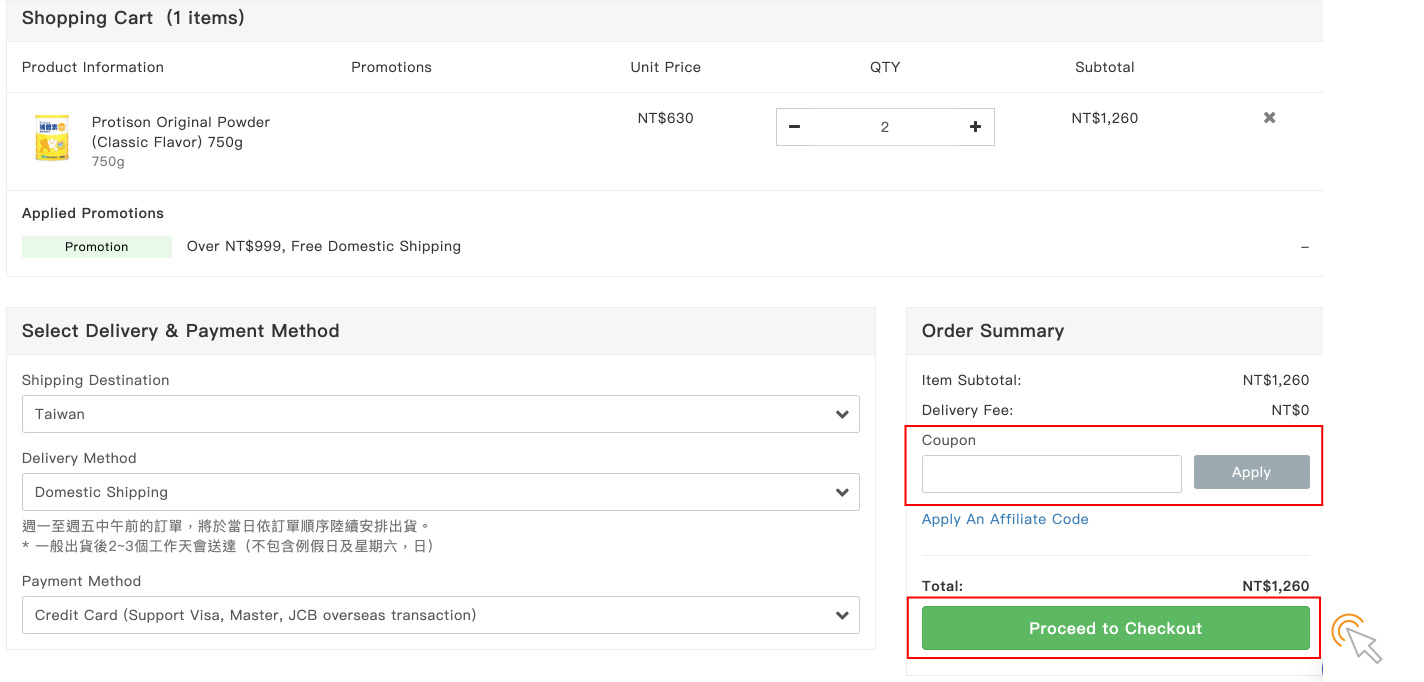Click the free domestic shipping promotion text

[324, 246]
